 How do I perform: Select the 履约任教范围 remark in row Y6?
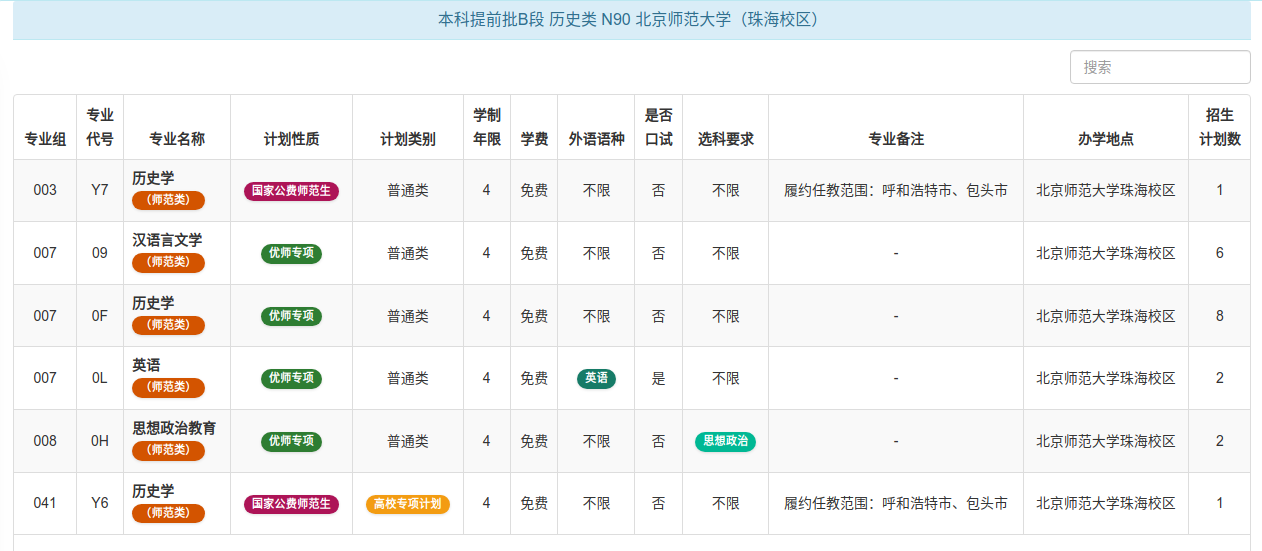click(x=896, y=504)
